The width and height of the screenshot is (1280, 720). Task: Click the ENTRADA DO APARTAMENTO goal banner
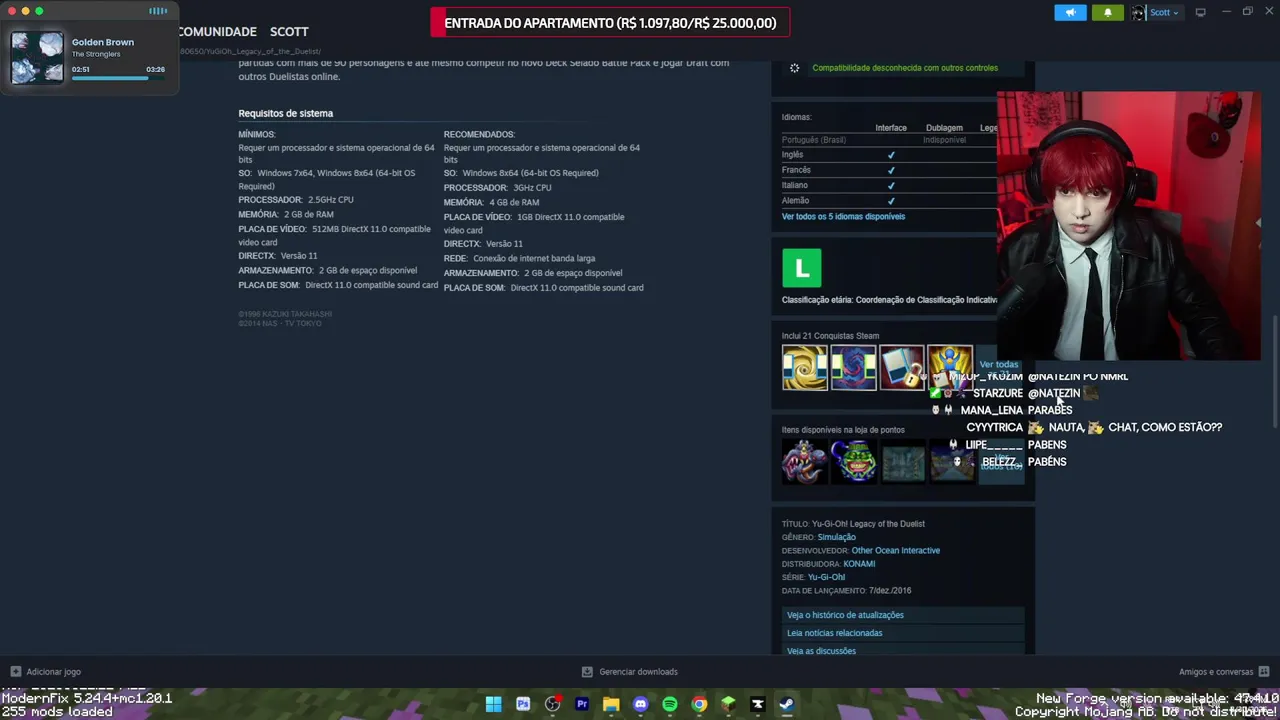[610, 23]
